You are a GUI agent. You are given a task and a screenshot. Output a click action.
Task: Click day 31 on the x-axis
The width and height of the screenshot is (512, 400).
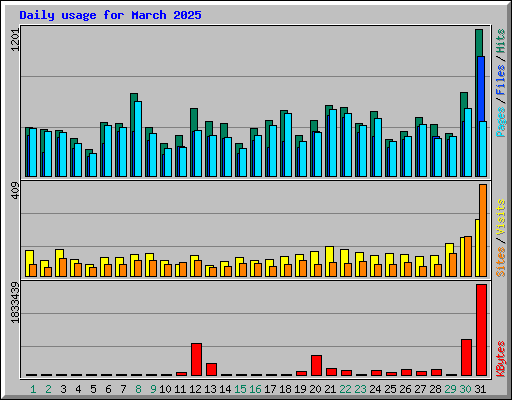(x=480, y=389)
